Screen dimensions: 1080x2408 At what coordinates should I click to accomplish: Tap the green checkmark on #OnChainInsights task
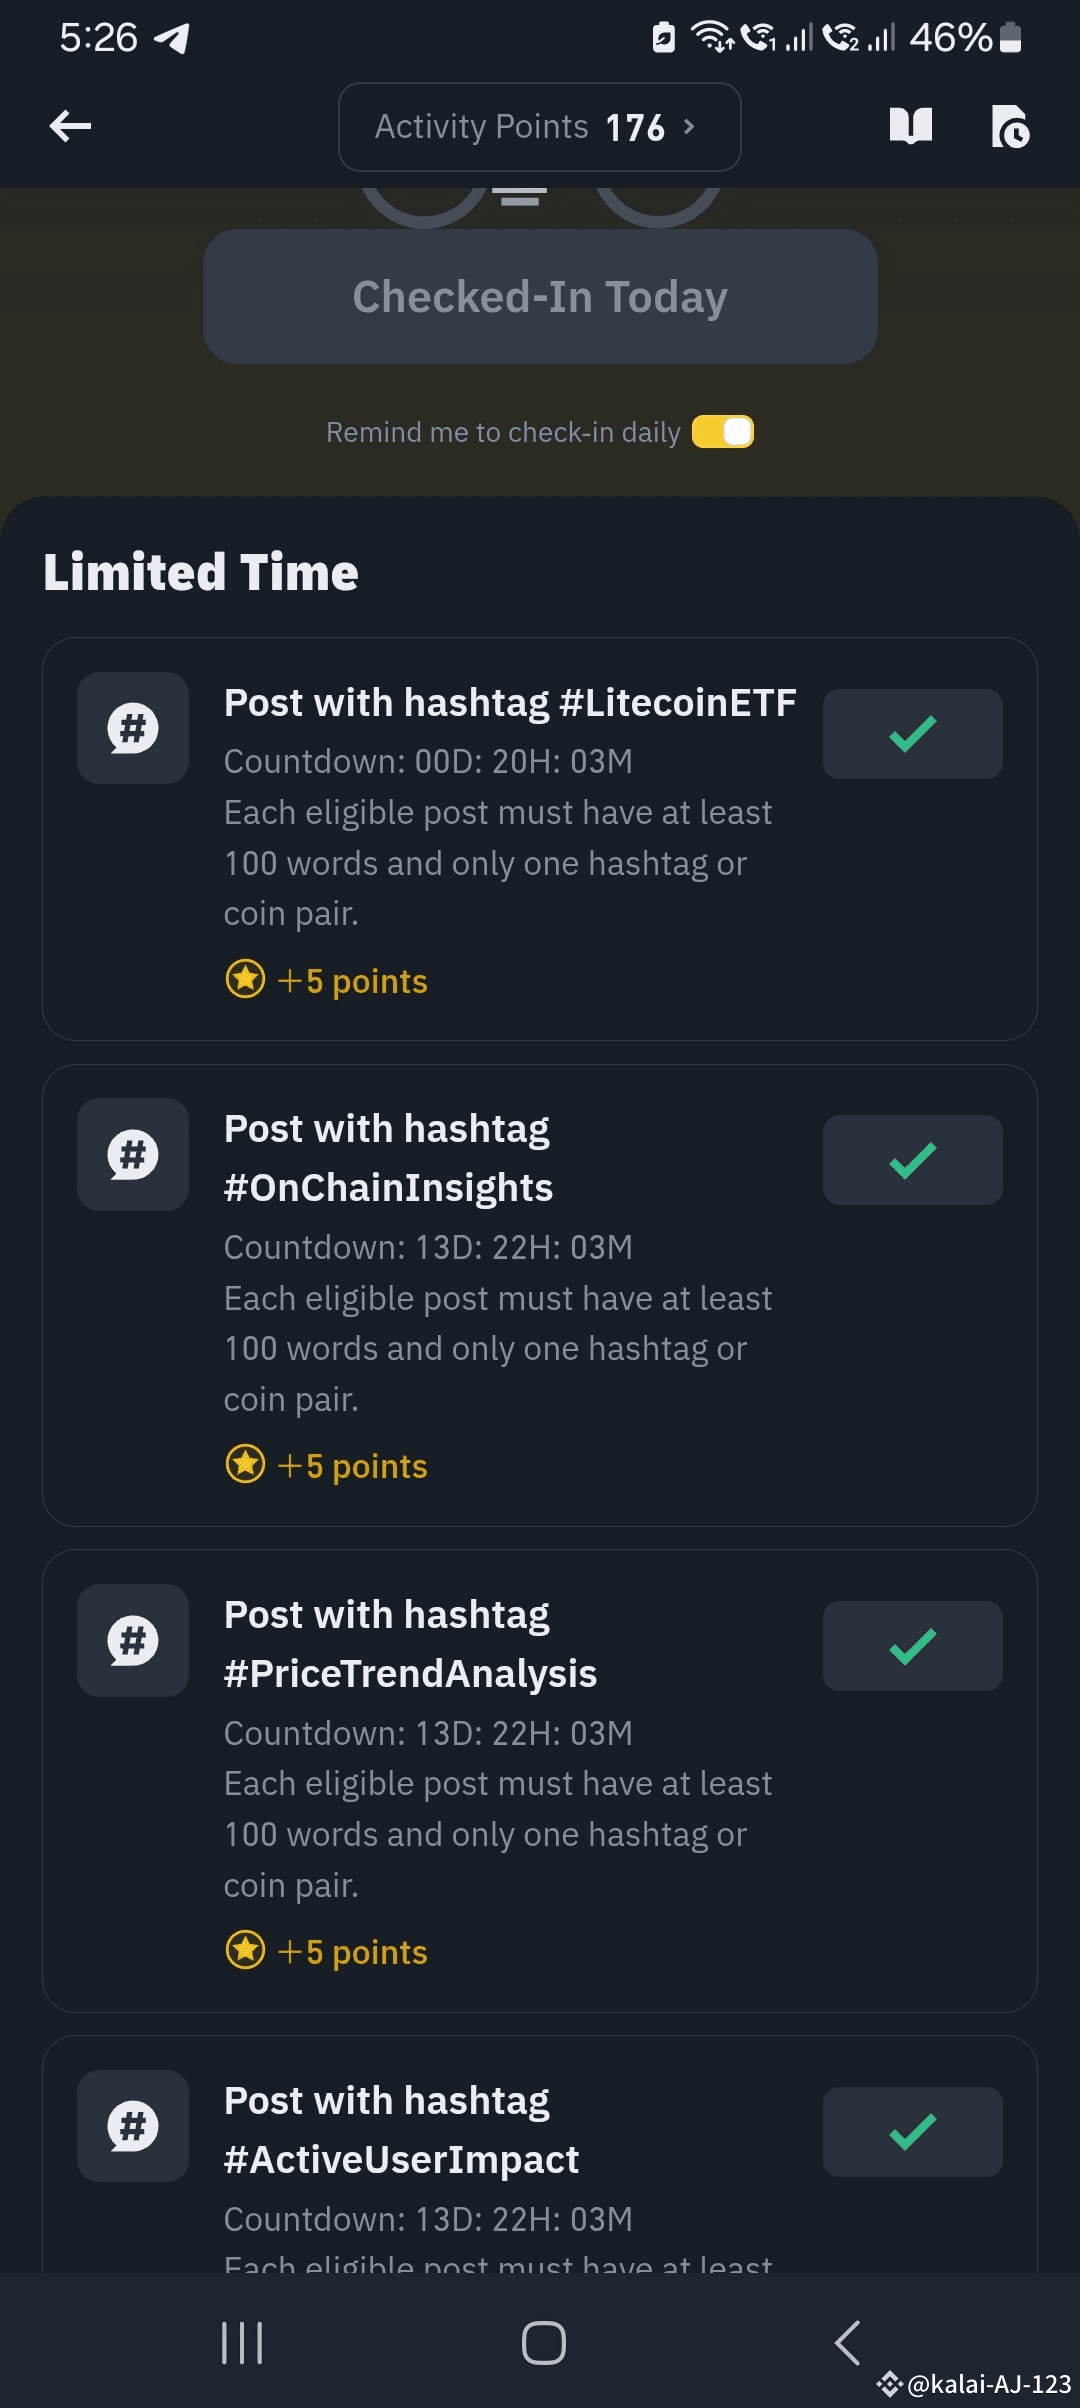(x=911, y=1159)
